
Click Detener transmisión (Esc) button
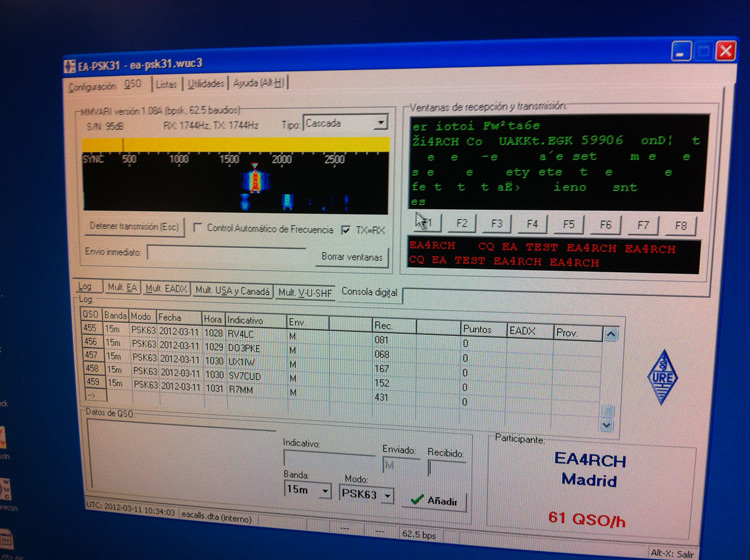134,226
